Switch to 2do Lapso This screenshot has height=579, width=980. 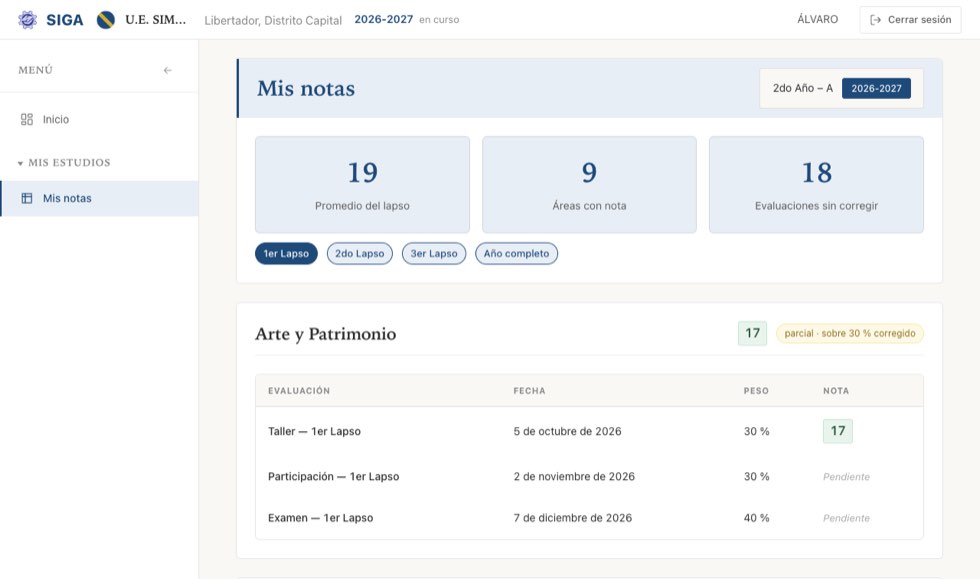tap(359, 253)
